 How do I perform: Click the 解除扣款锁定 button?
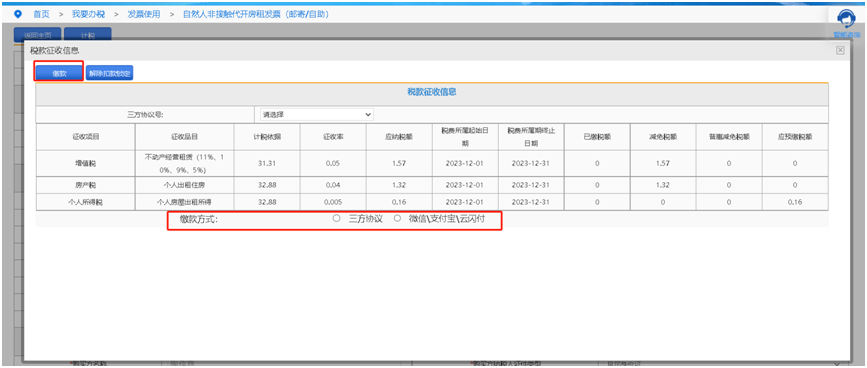[109, 73]
